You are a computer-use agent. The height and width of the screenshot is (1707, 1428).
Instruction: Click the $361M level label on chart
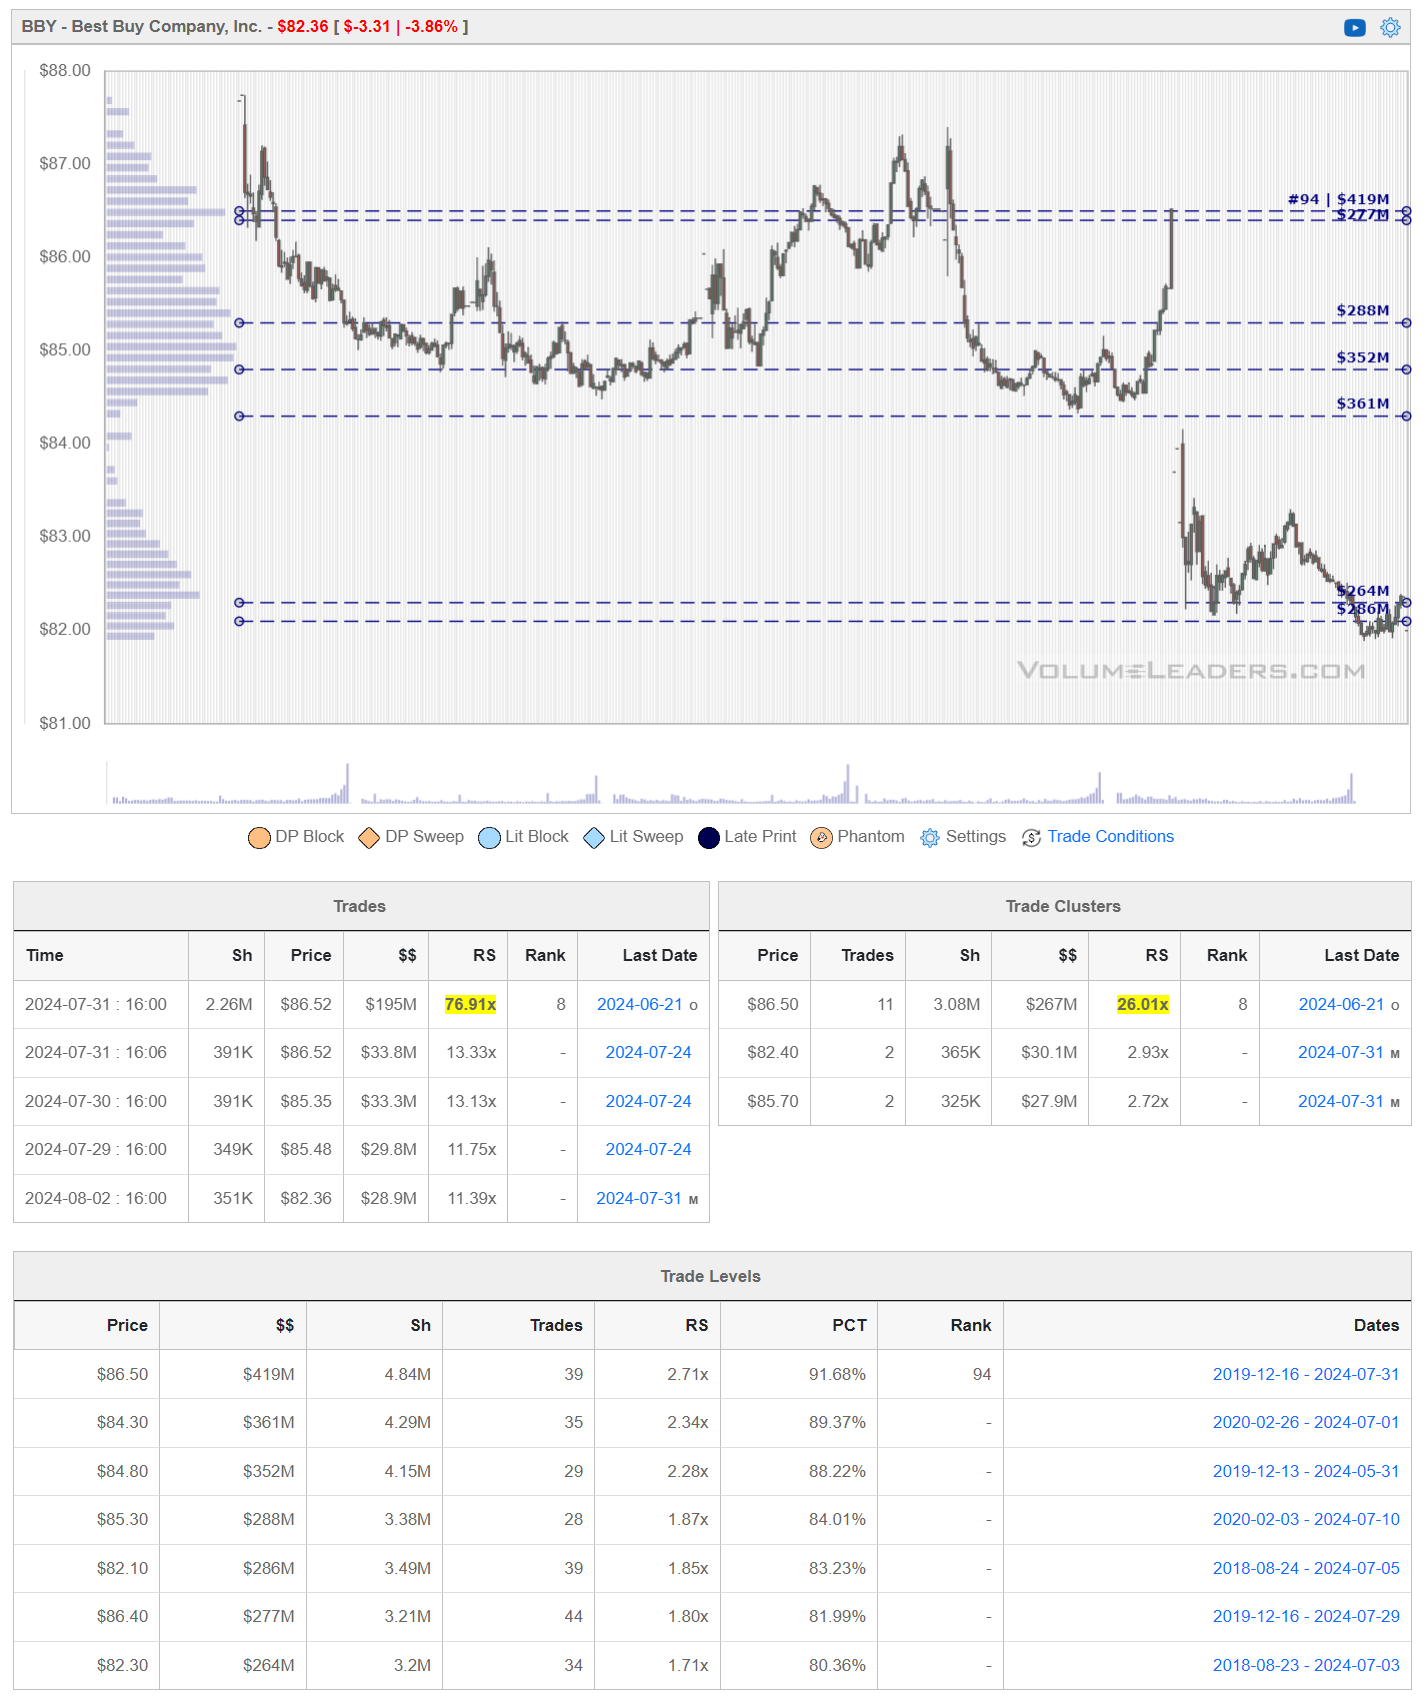click(x=1362, y=403)
